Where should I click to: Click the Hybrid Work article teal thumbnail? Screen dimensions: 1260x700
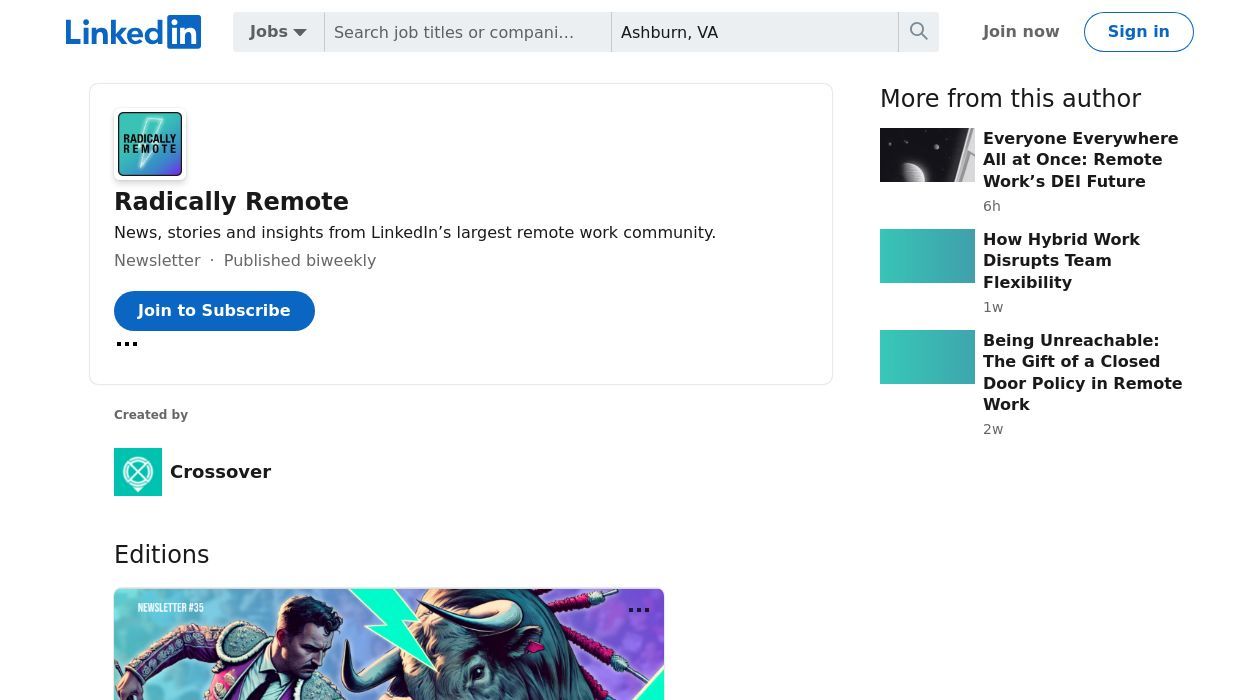pos(927,256)
